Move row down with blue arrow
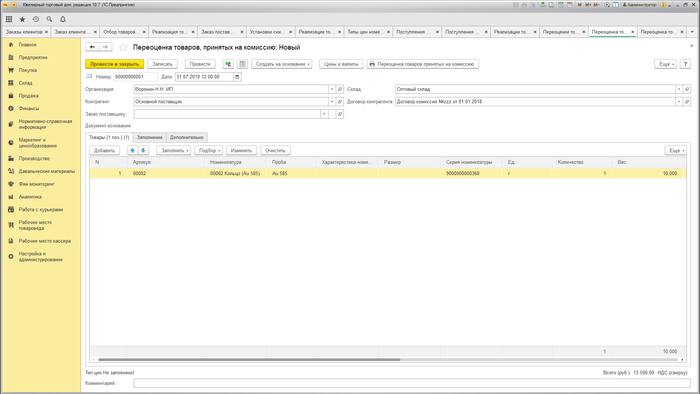The image size is (700, 394). 143,150
